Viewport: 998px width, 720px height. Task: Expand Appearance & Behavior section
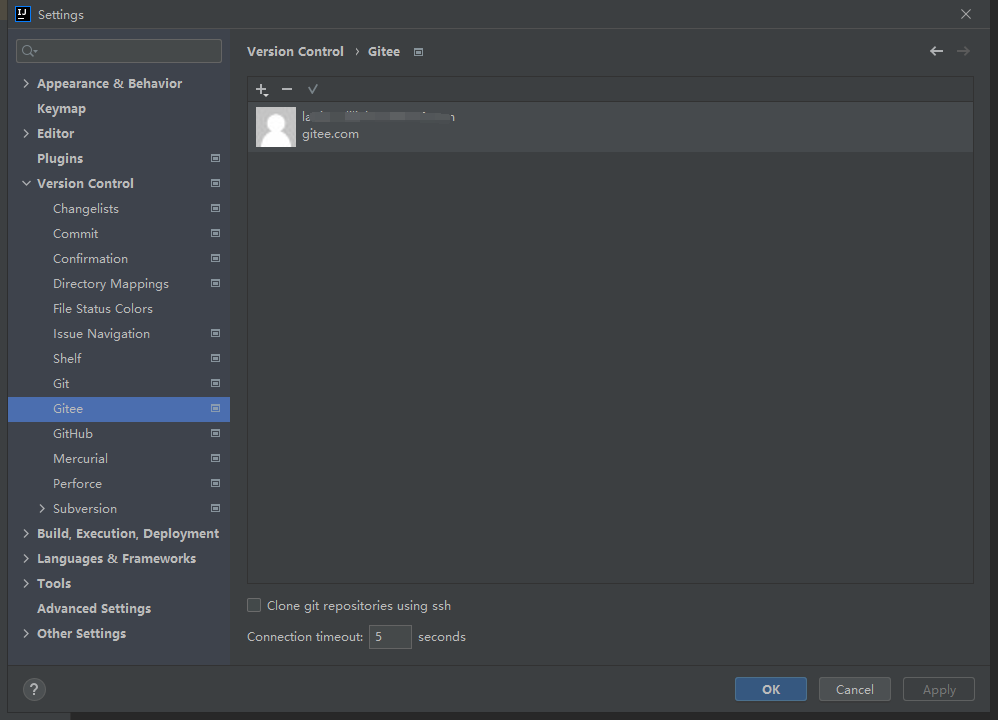(x=26, y=83)
